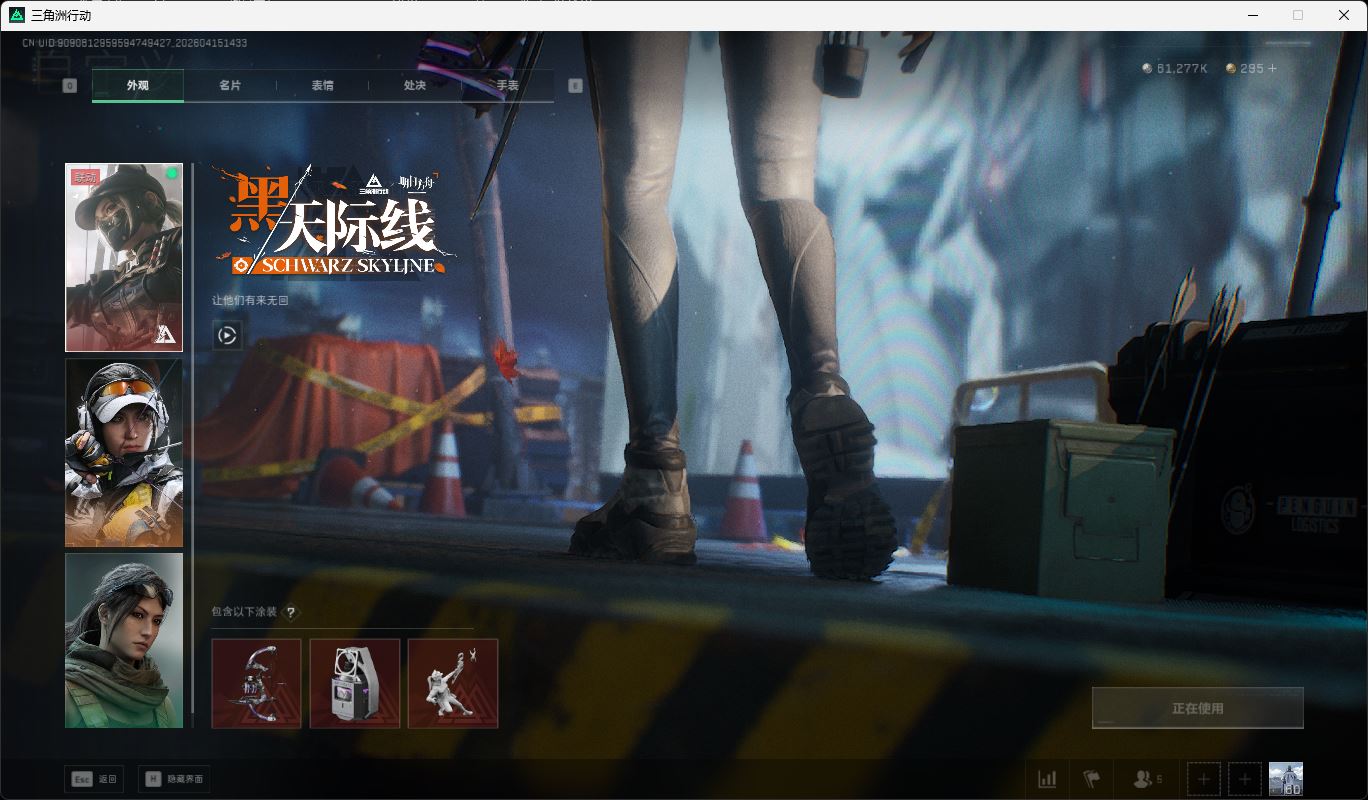Go to the 处决 tab
1368x800 pixels.
(415, 86)
